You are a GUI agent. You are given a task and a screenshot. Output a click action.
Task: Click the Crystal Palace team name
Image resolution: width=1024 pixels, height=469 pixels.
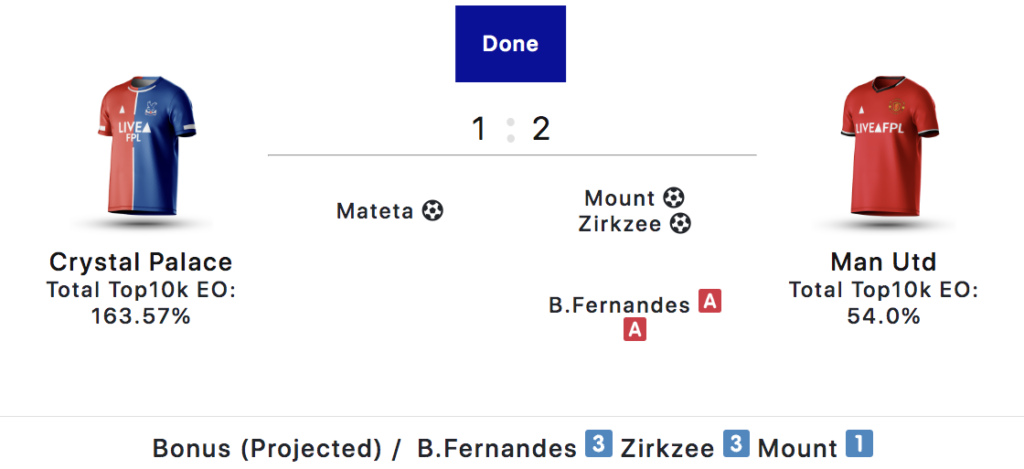click(x=140, y=263)
